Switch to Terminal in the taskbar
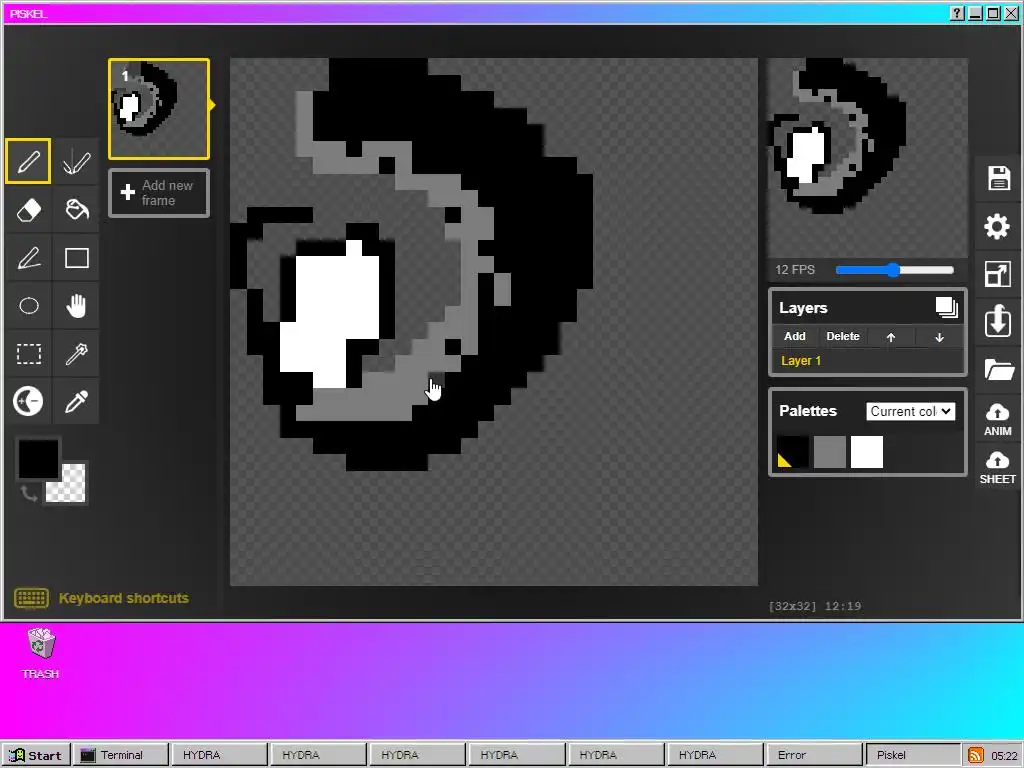This screenshot has height=768, width=1024. 121,755
